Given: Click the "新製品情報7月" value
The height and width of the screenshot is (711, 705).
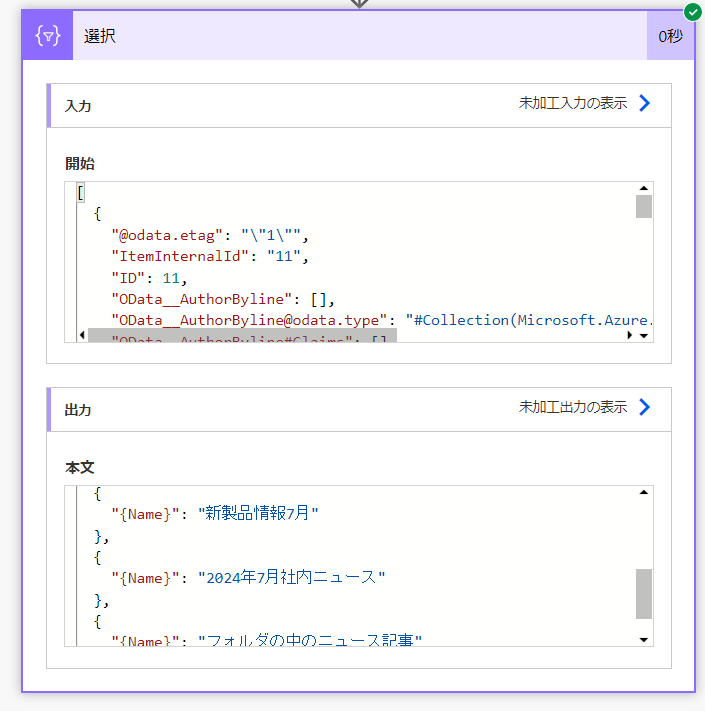Looking at the screenshot, I should coord(258,513).
